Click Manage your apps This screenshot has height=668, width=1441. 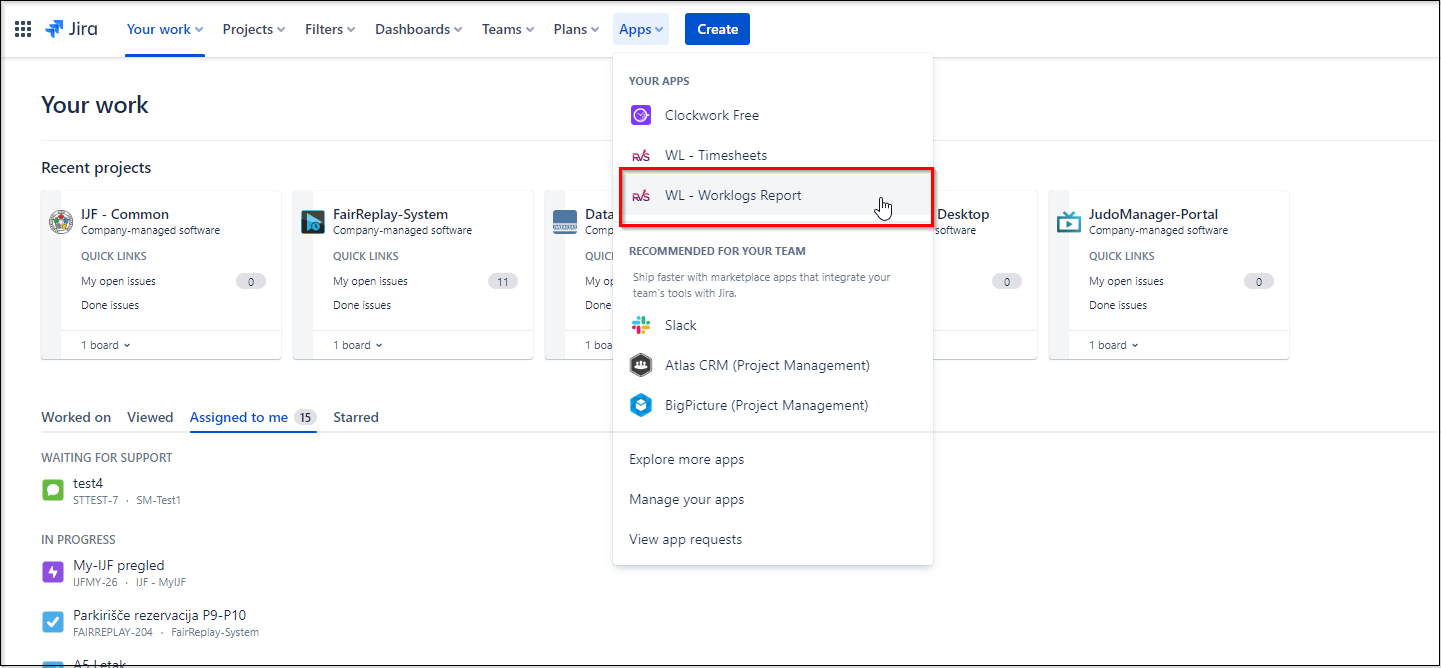pos(773,499)
